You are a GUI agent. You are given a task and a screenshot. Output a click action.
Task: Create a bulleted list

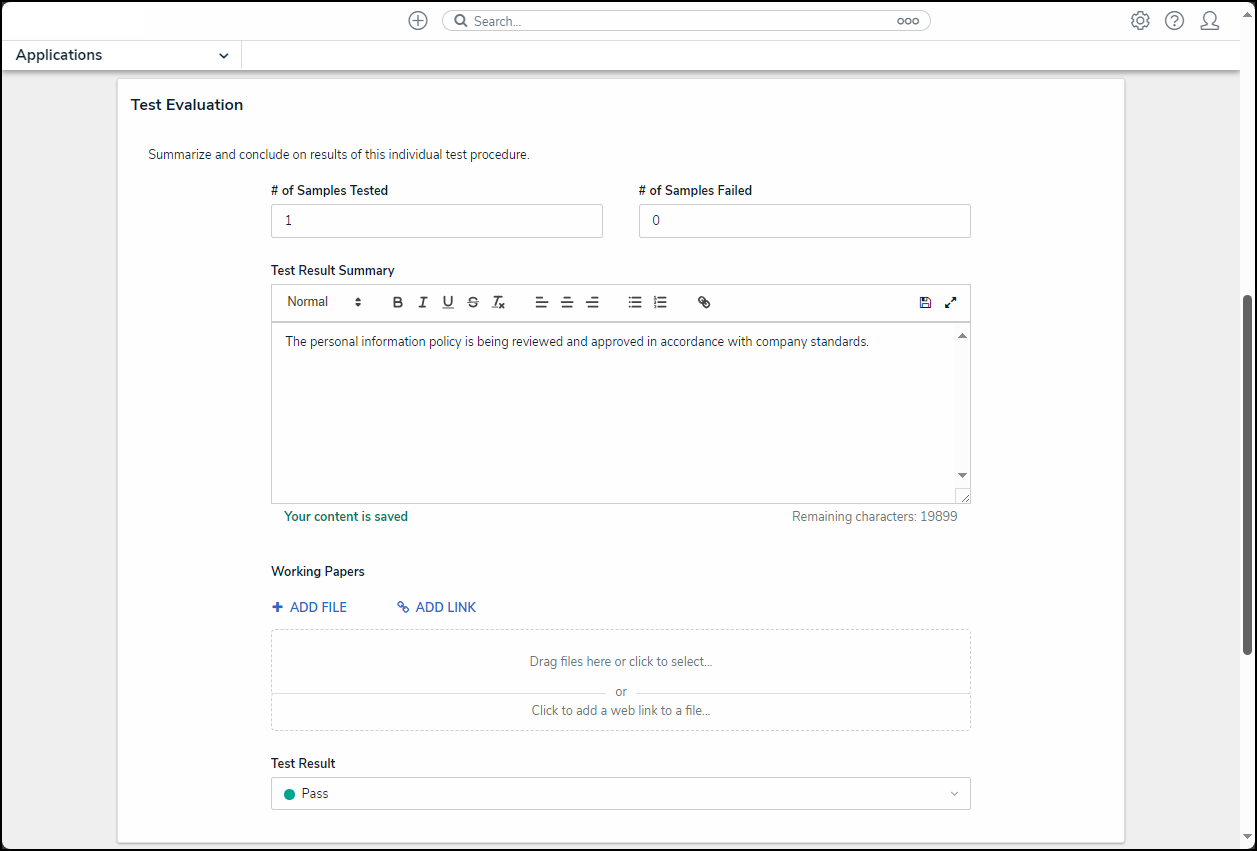coord(635,302)
